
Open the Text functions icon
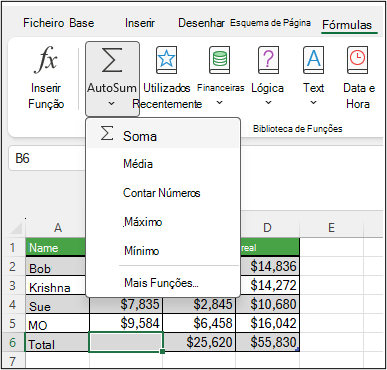pyautogui.click(x=313, y=60)
